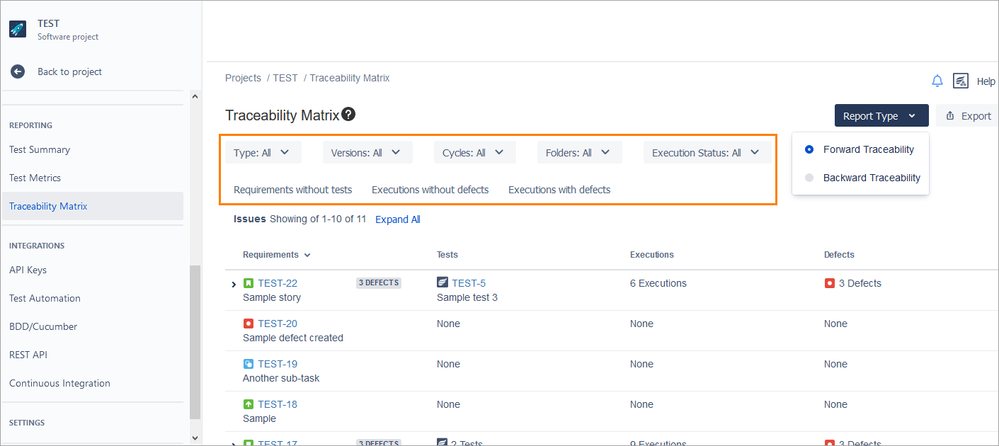Click the icon left of Help
The height and width of the screenshot is (446, 999).
(x=960, y=81)
